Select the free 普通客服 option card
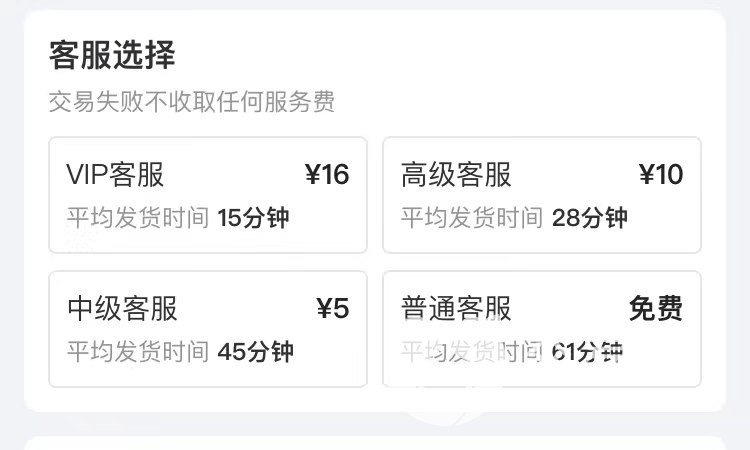The height and width of the screenshot is (450, 750). [x=542, y=329]
